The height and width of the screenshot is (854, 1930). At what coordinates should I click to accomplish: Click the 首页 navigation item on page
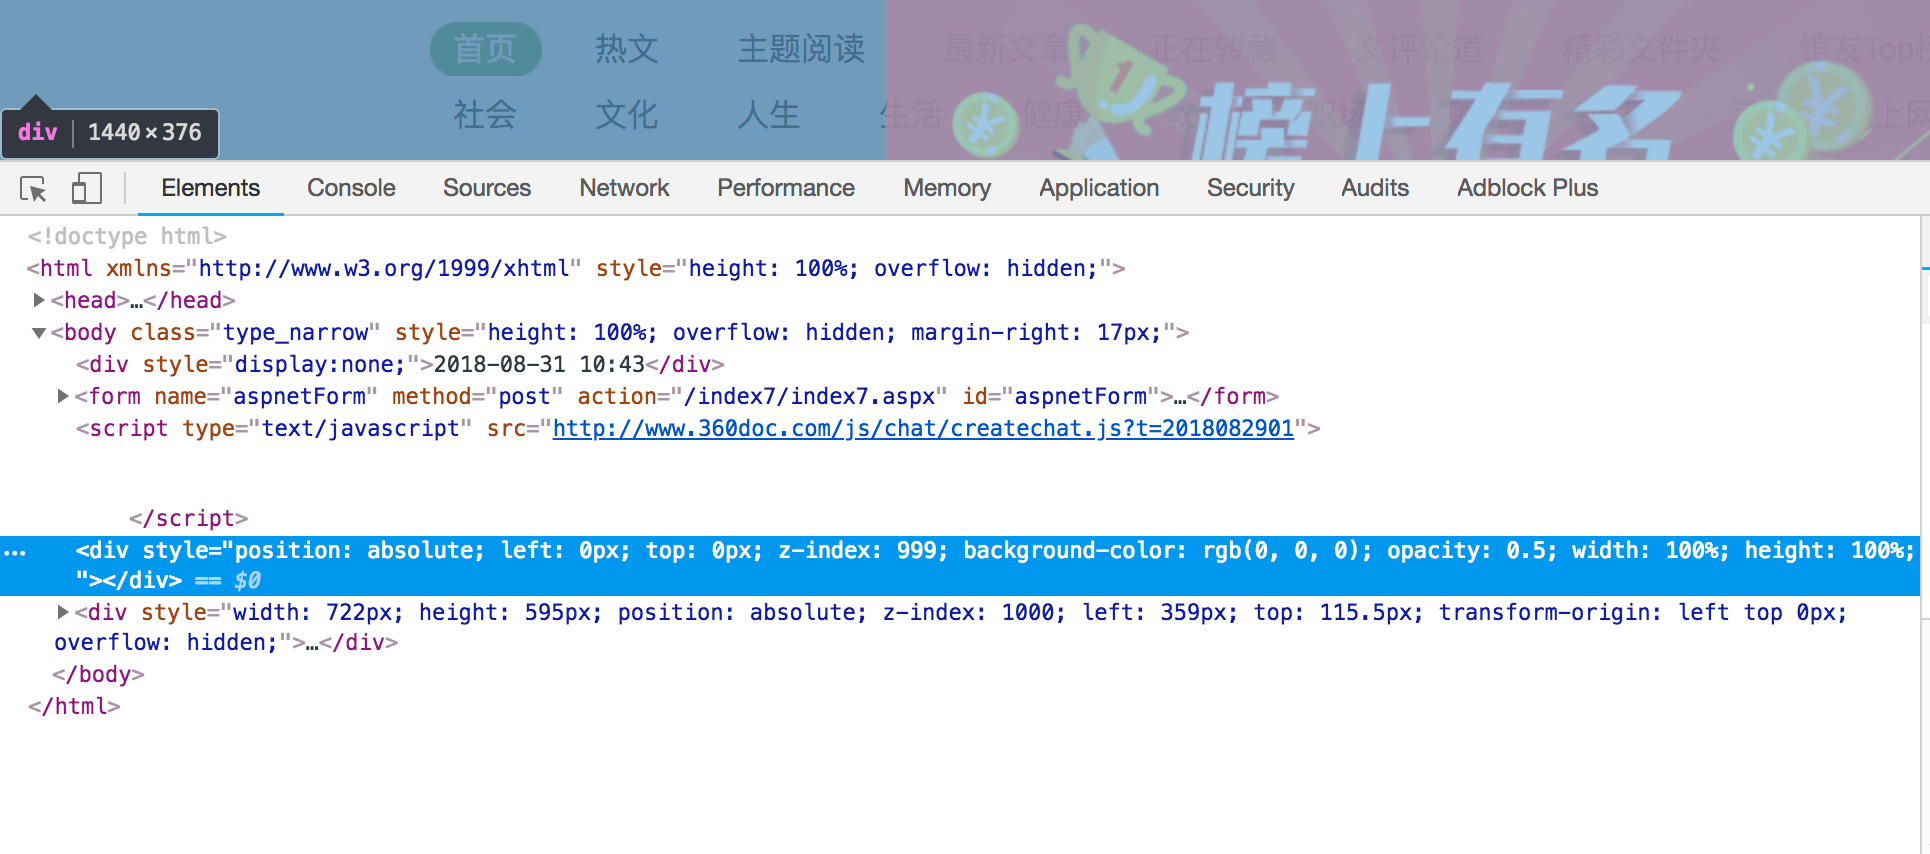[485, 49]
